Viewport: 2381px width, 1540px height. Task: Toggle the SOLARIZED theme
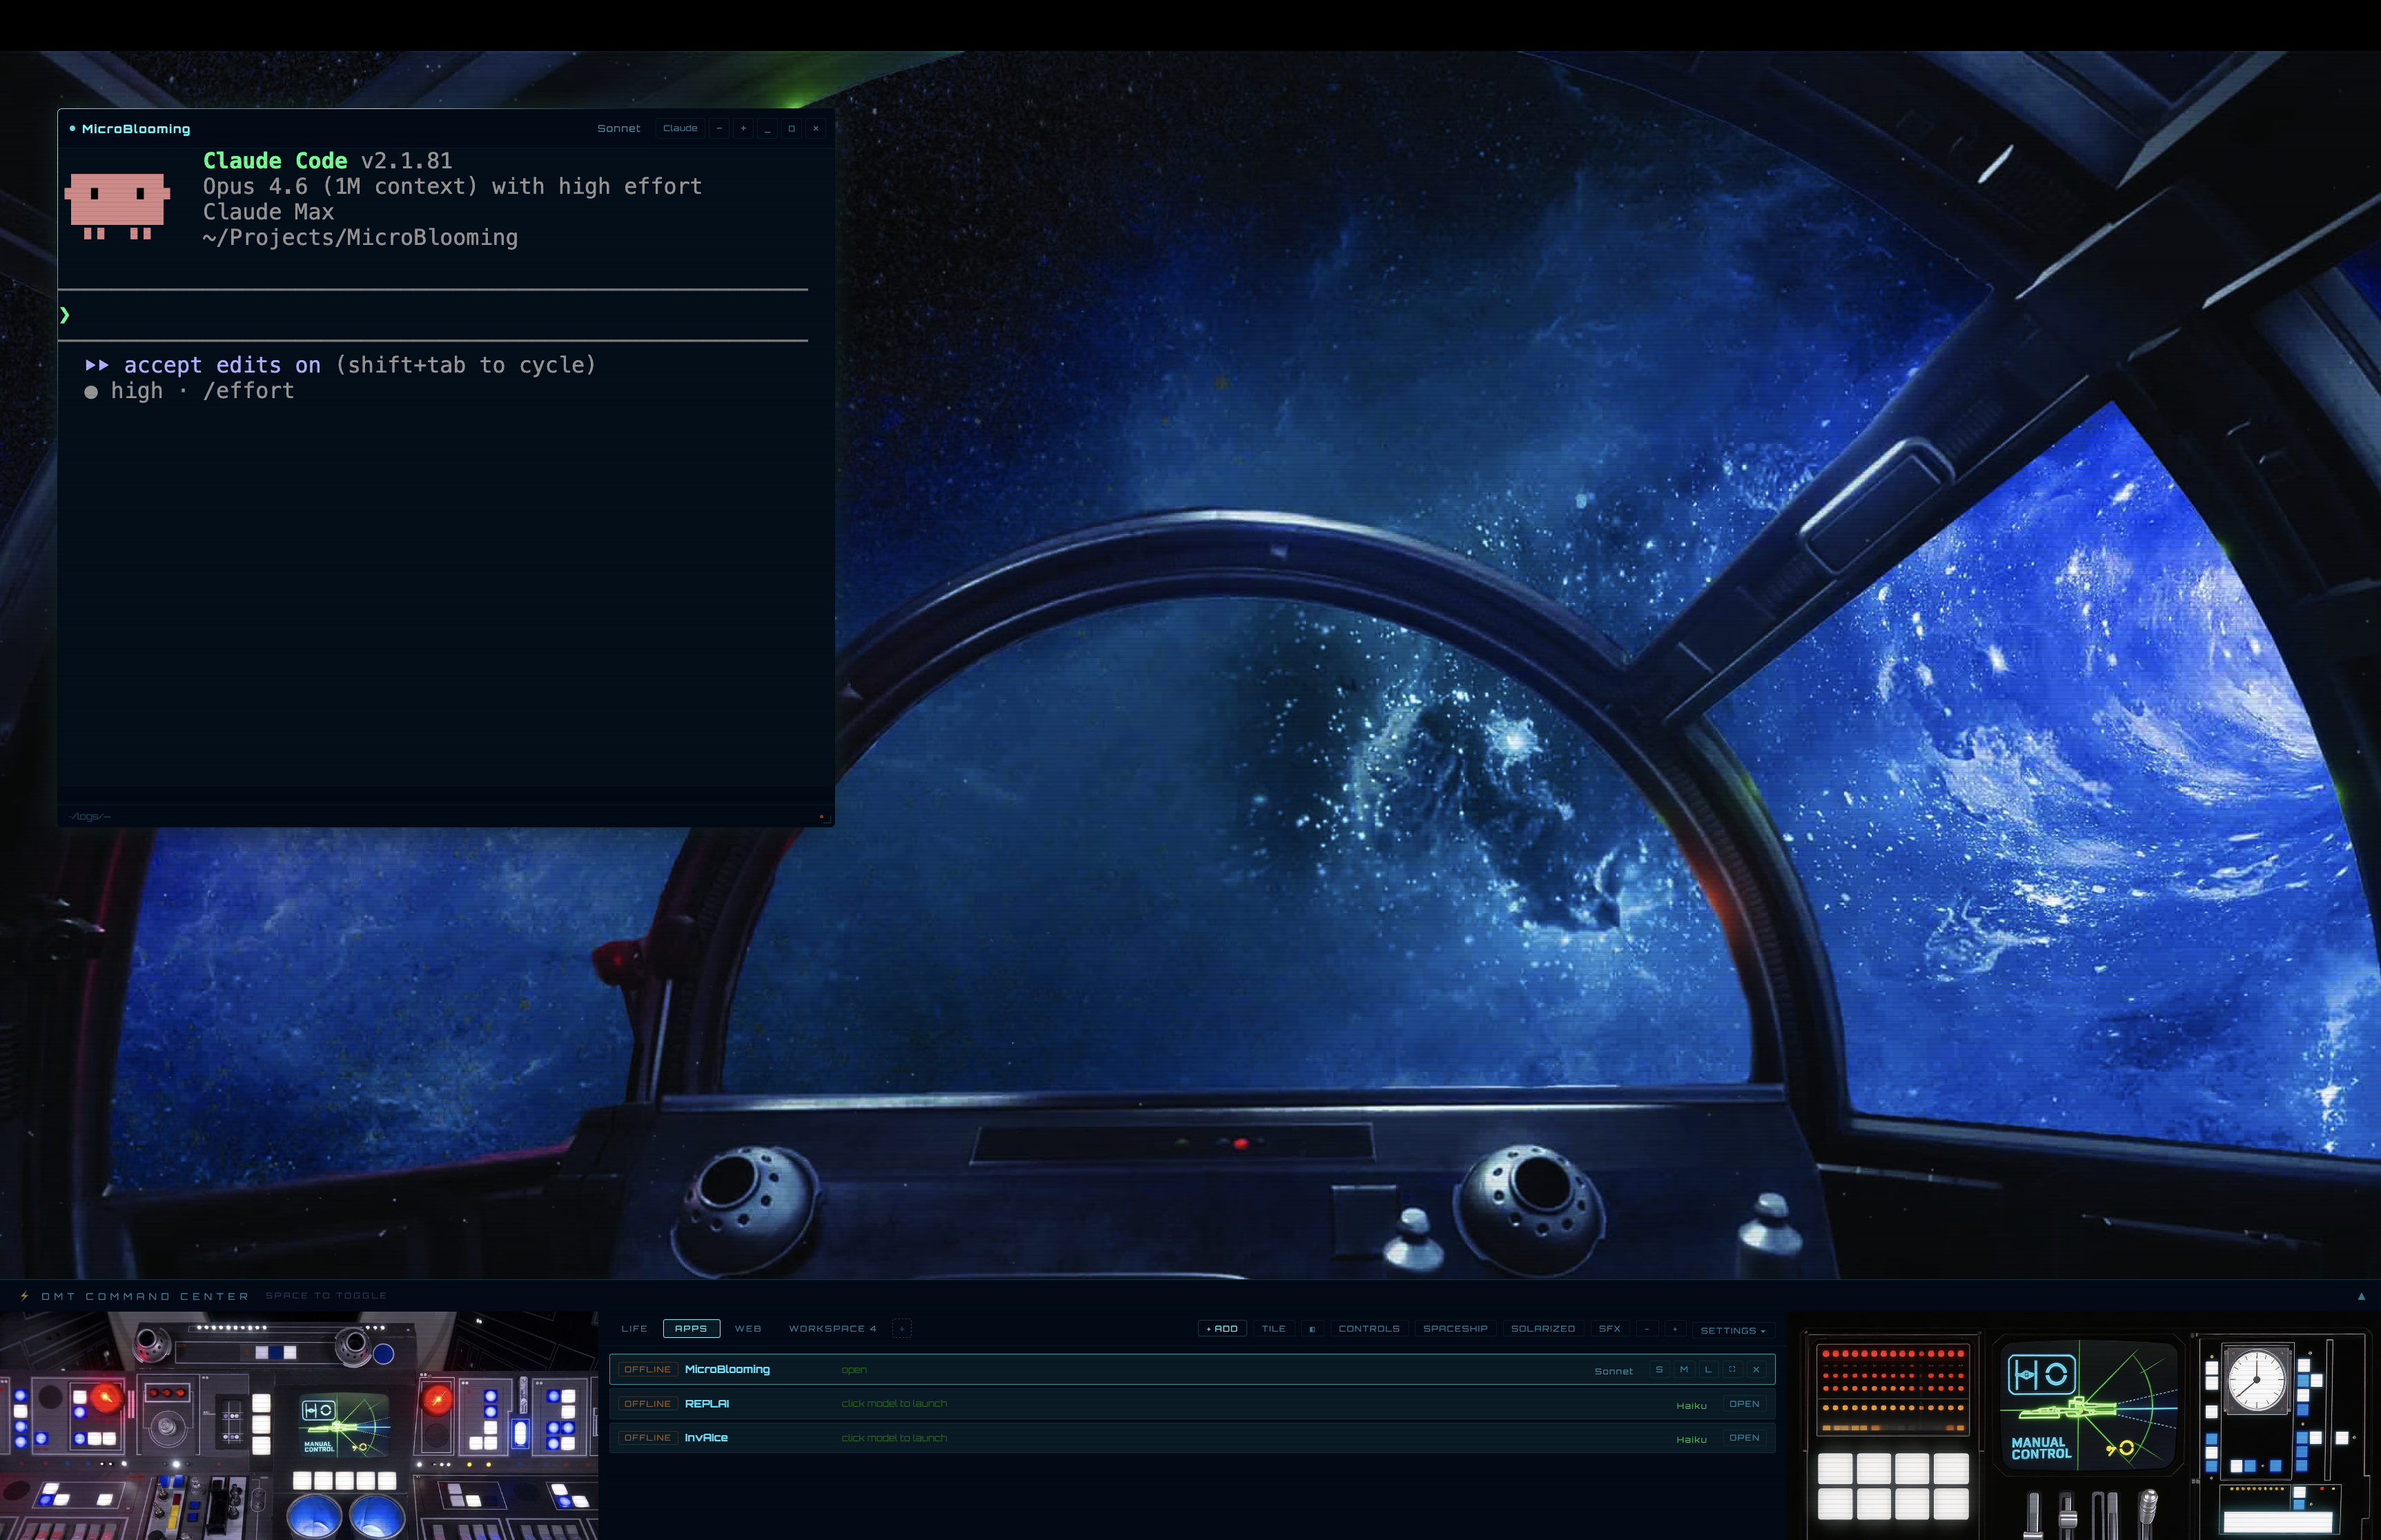tap(1544, 1329)
